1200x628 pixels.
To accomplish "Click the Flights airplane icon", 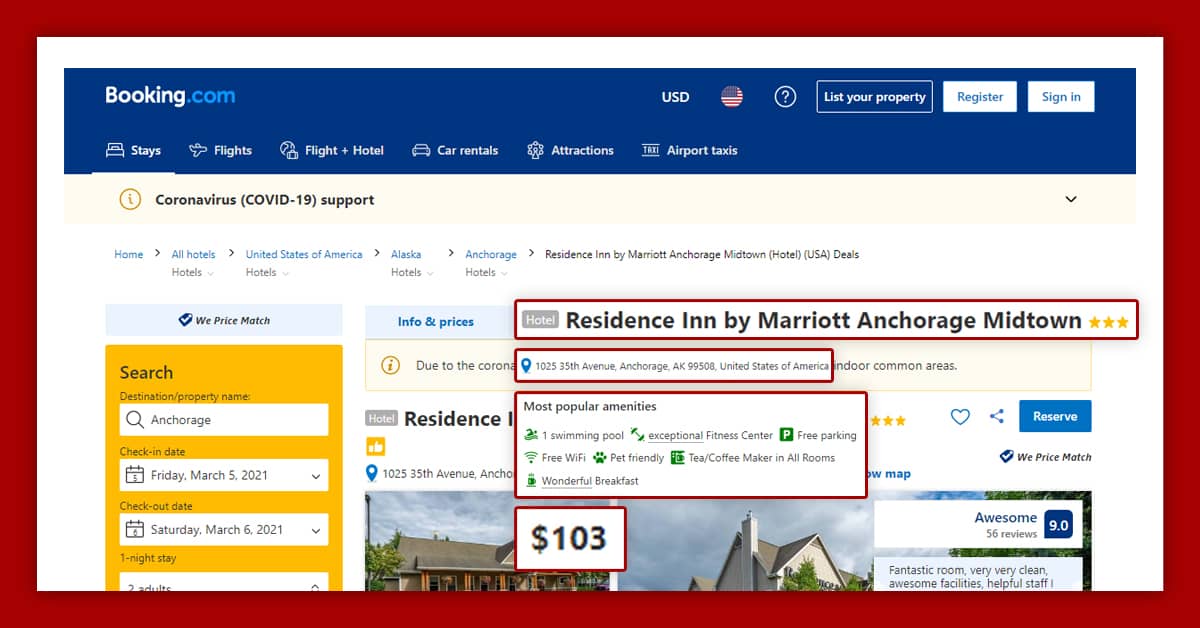I will (198, 150).
